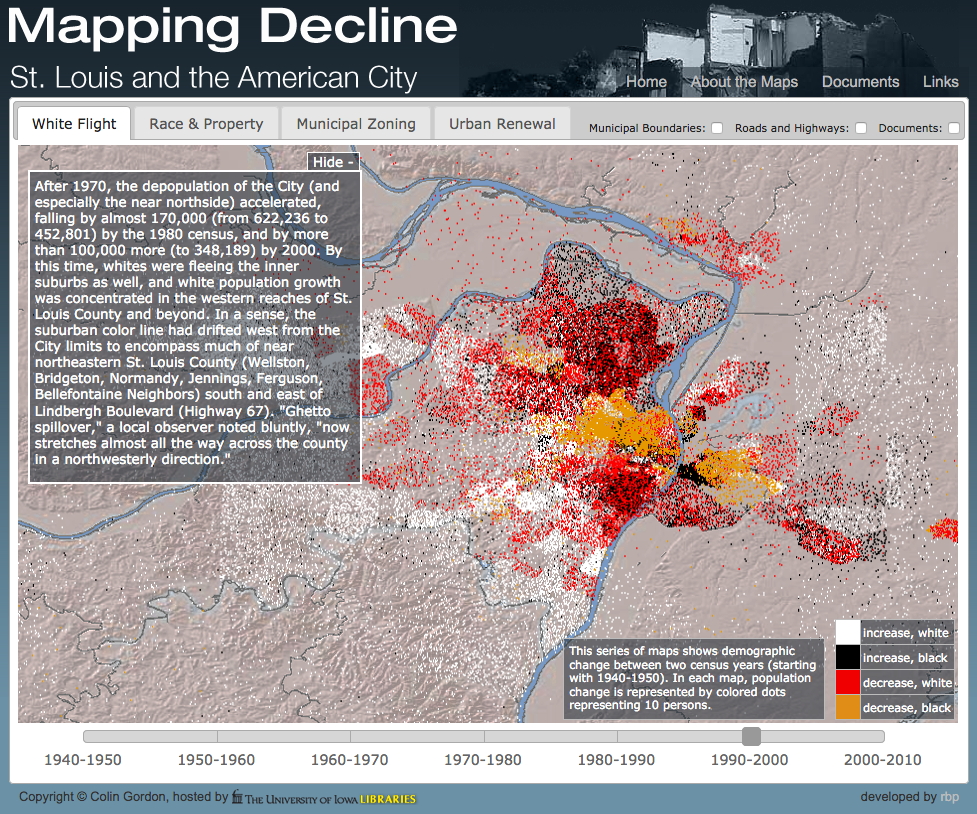This screenshot has width=977, height=814.
Task: Click the 'decrease, black' legend label
Action: click(907, 707)
